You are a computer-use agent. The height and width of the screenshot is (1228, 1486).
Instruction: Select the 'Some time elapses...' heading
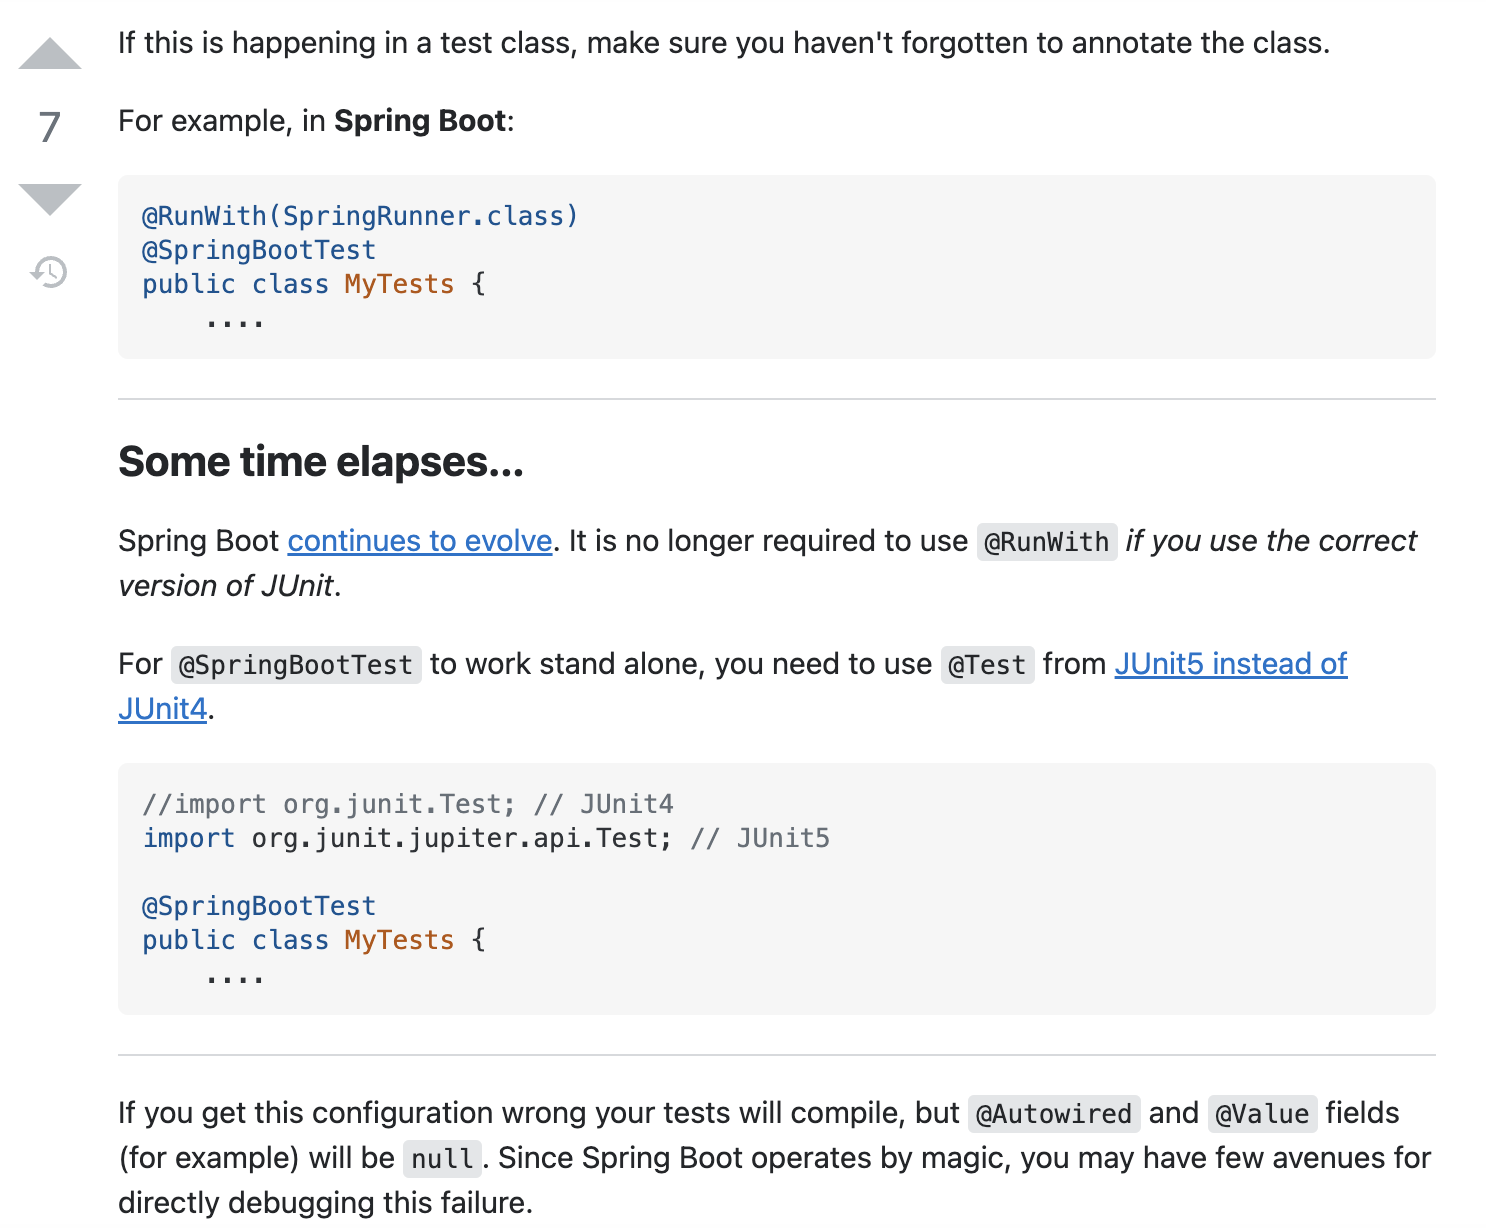(x=321, y=462)
